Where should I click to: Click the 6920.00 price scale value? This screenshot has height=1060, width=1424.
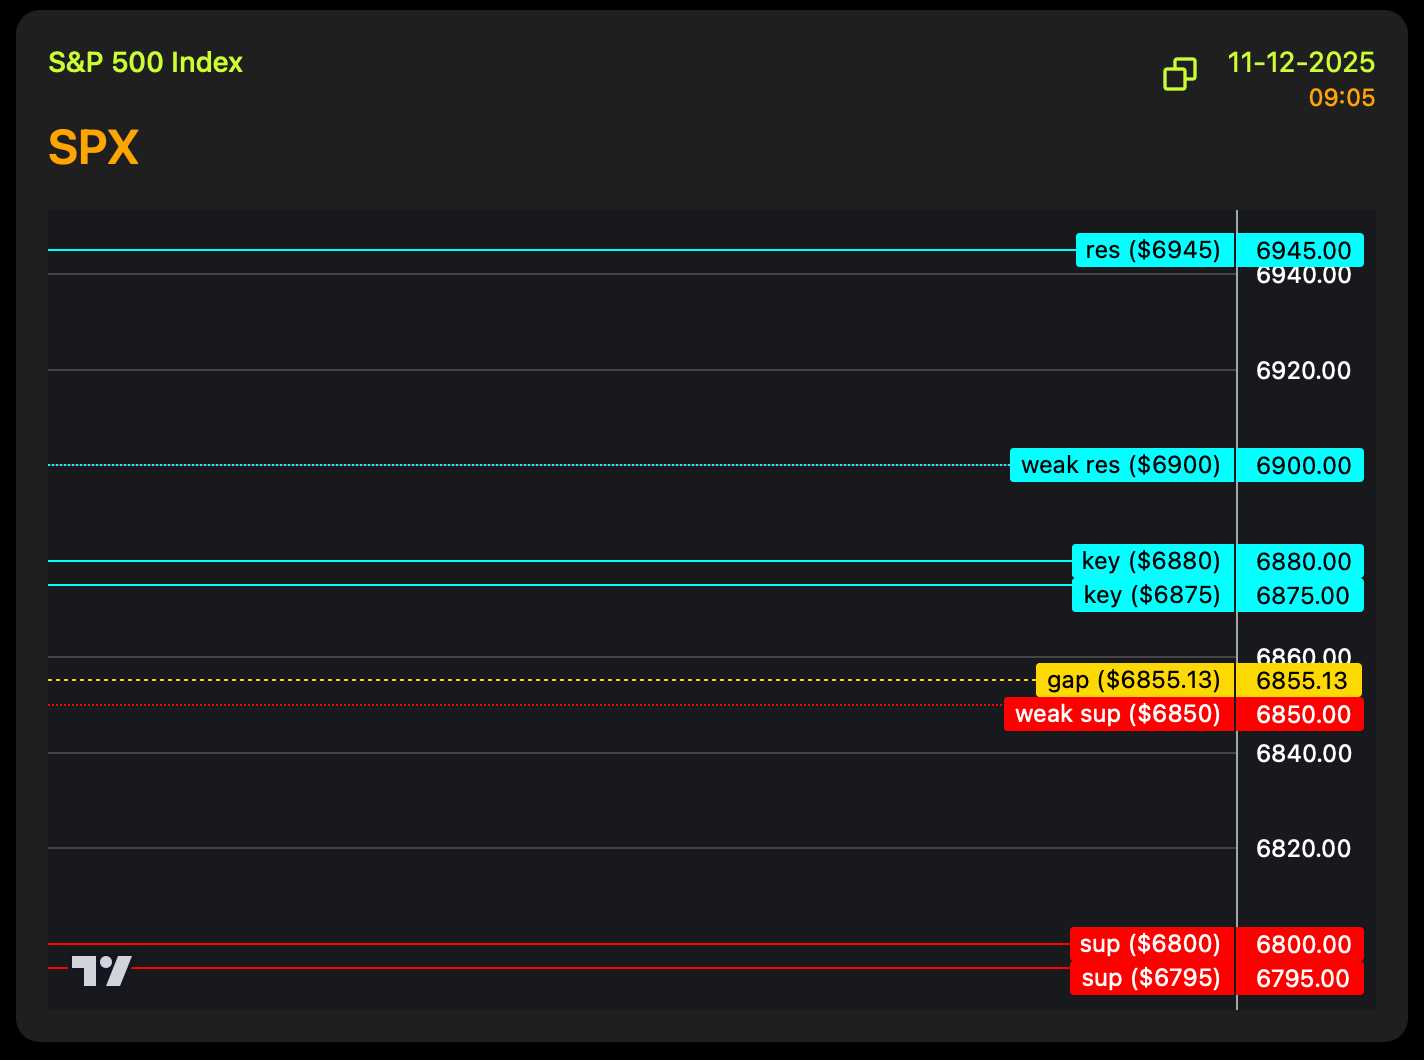tap(1303, 371)
